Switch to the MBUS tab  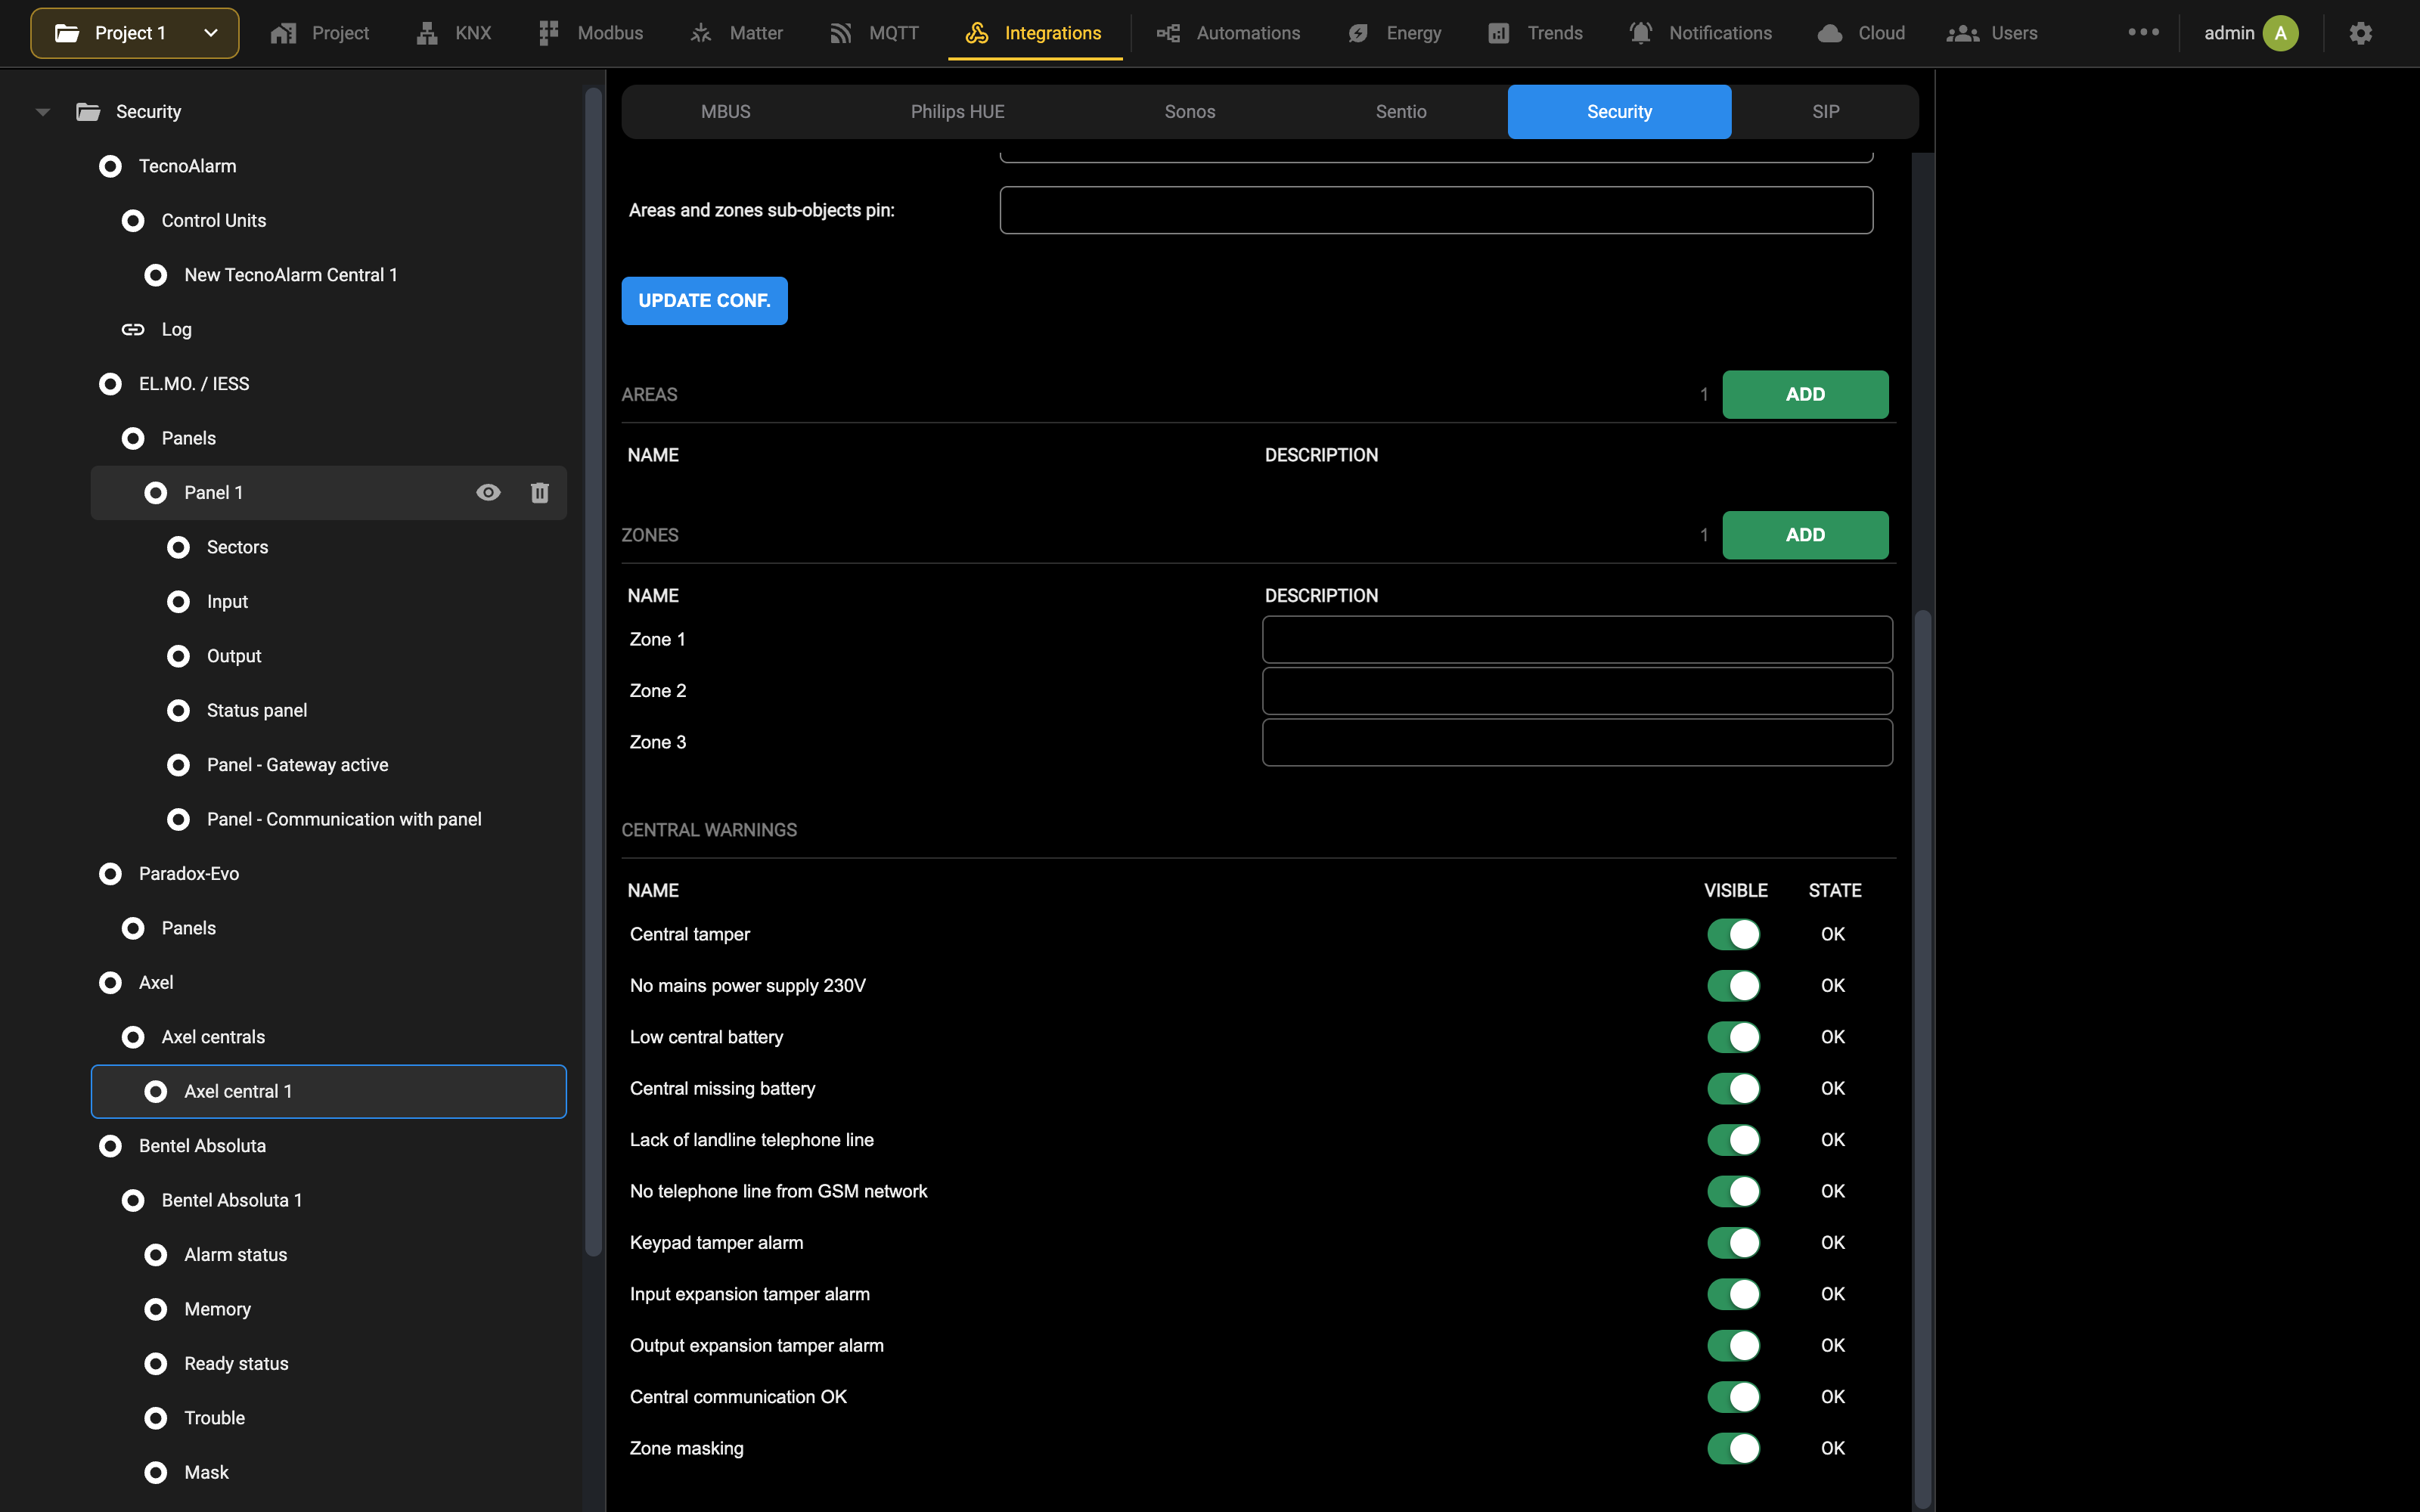click(726, 112)
